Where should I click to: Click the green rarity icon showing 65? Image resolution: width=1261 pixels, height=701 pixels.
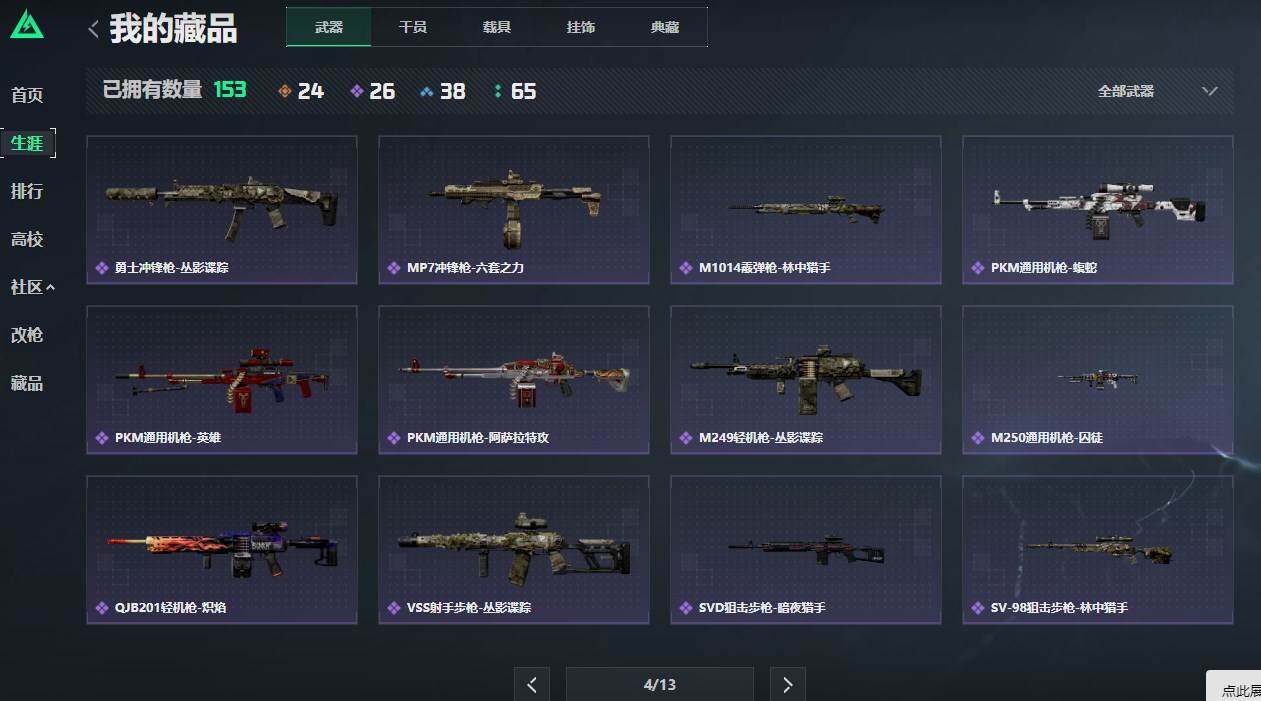(x=498, y=91)
